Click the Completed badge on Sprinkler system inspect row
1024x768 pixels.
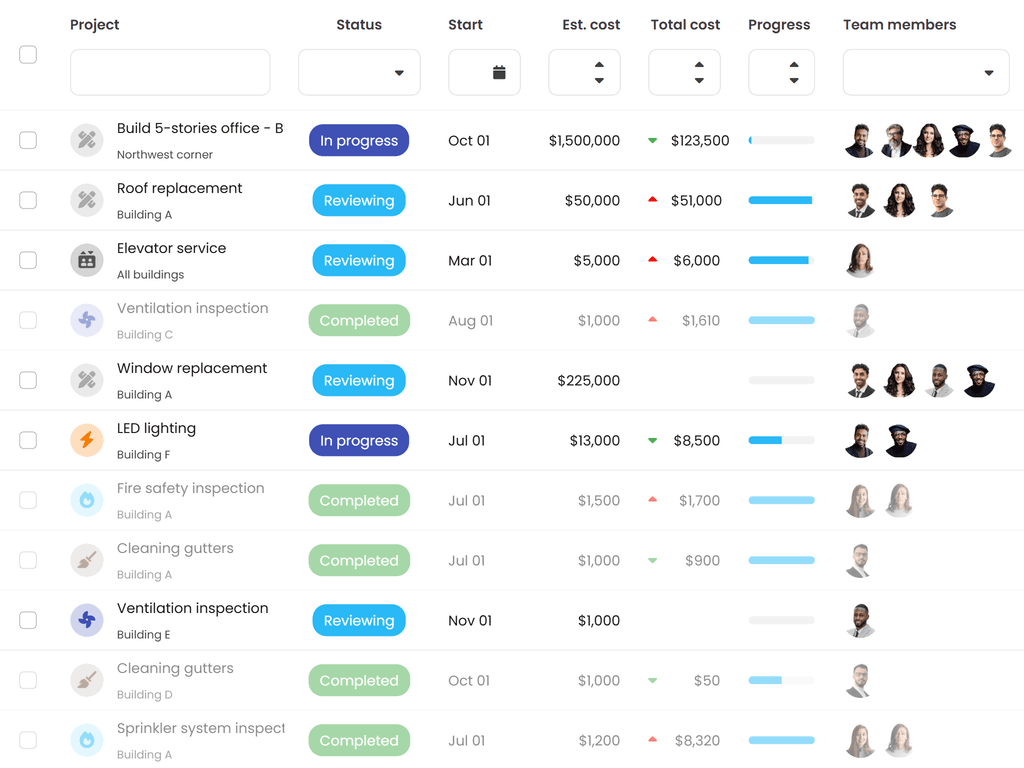coord(359,740)
